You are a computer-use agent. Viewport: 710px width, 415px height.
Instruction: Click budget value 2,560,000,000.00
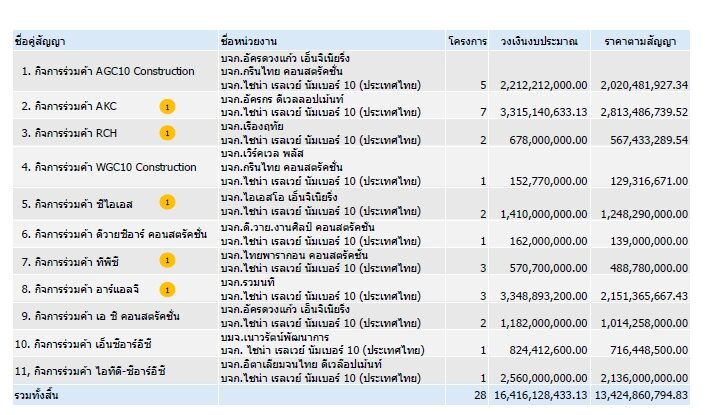click(543, 378)
